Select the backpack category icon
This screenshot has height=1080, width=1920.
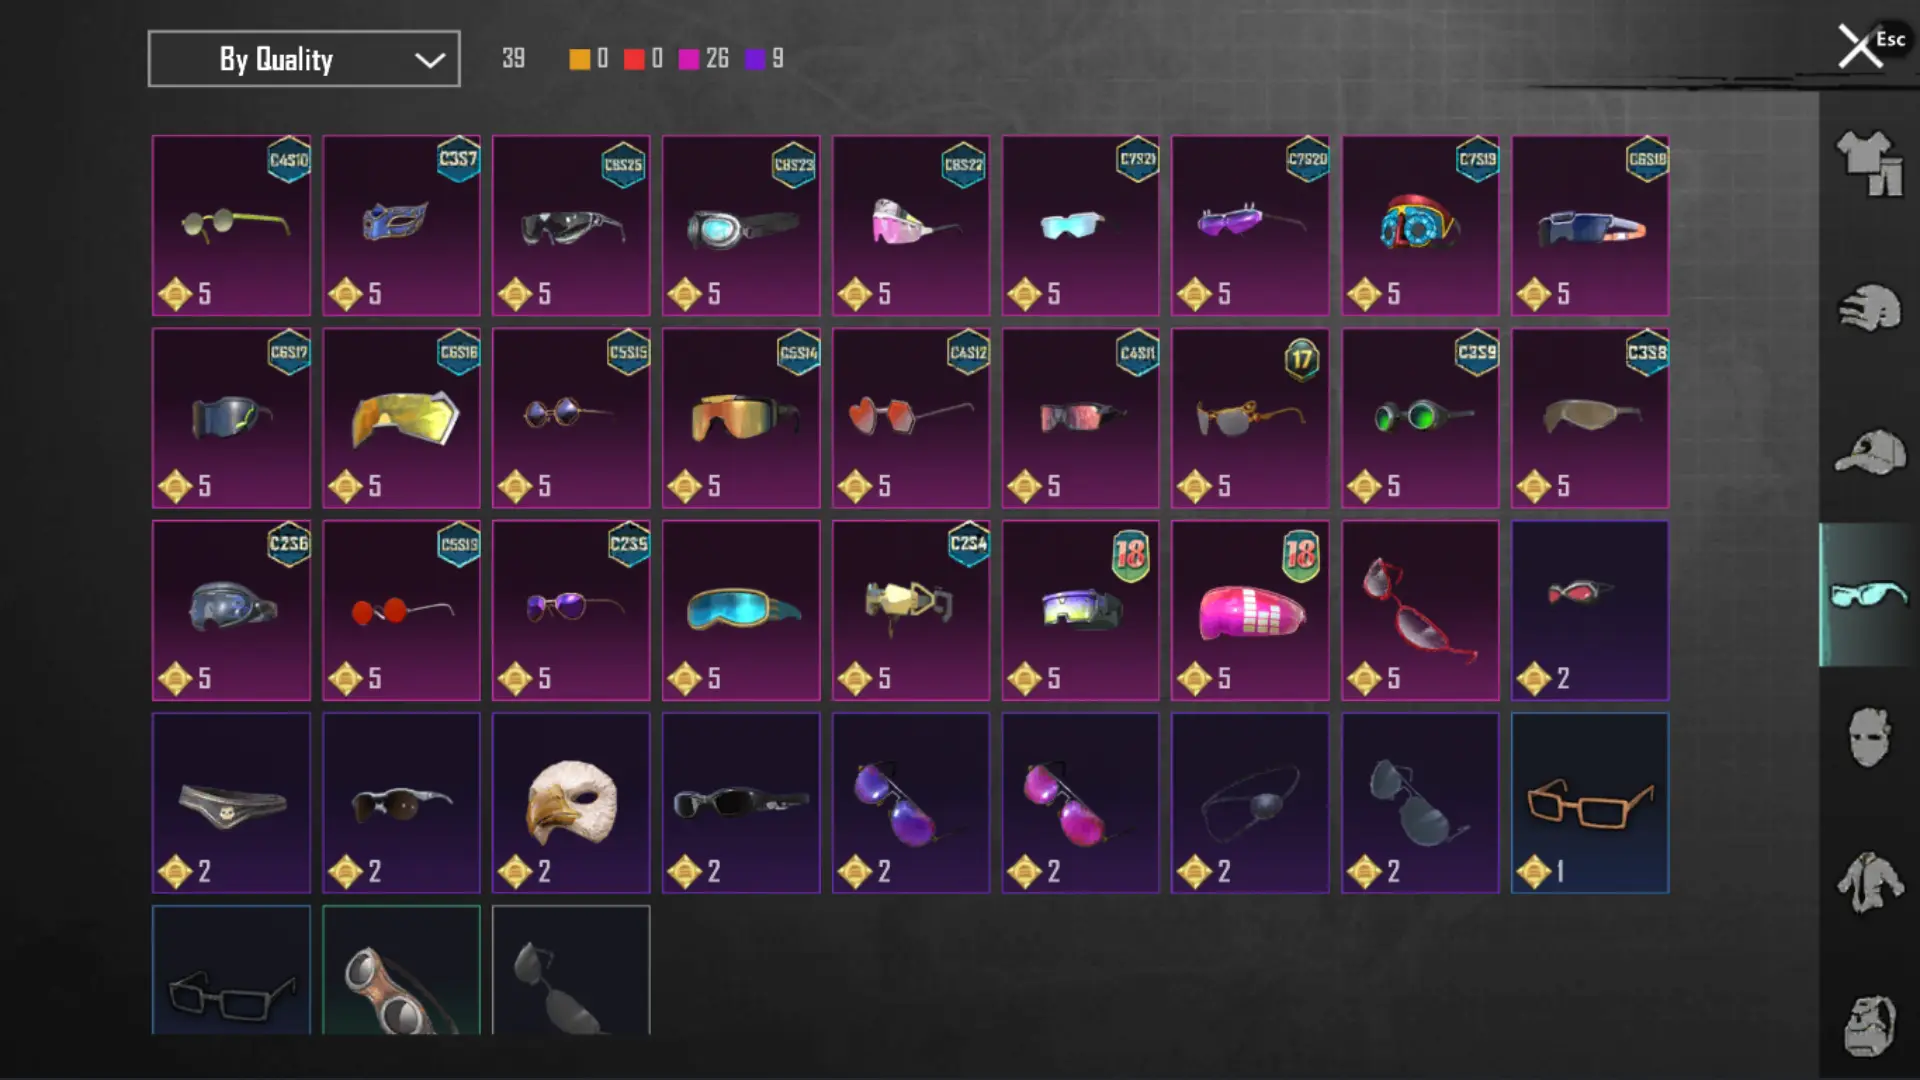[x=1869, y=1025]
